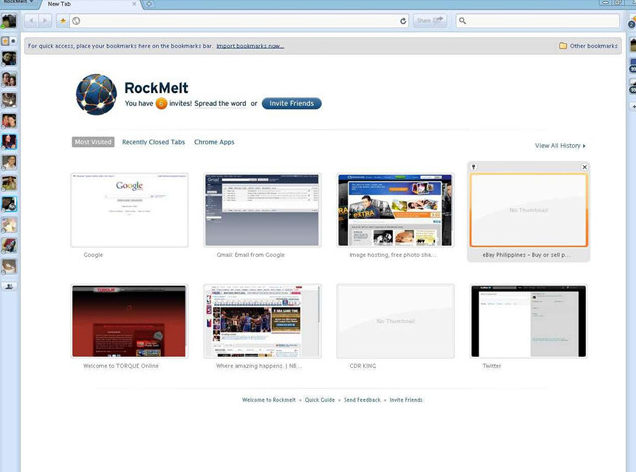This screenshot has height=472, width=636.
Task: Open the Twitter thumbnail
Action: point(529,321)
